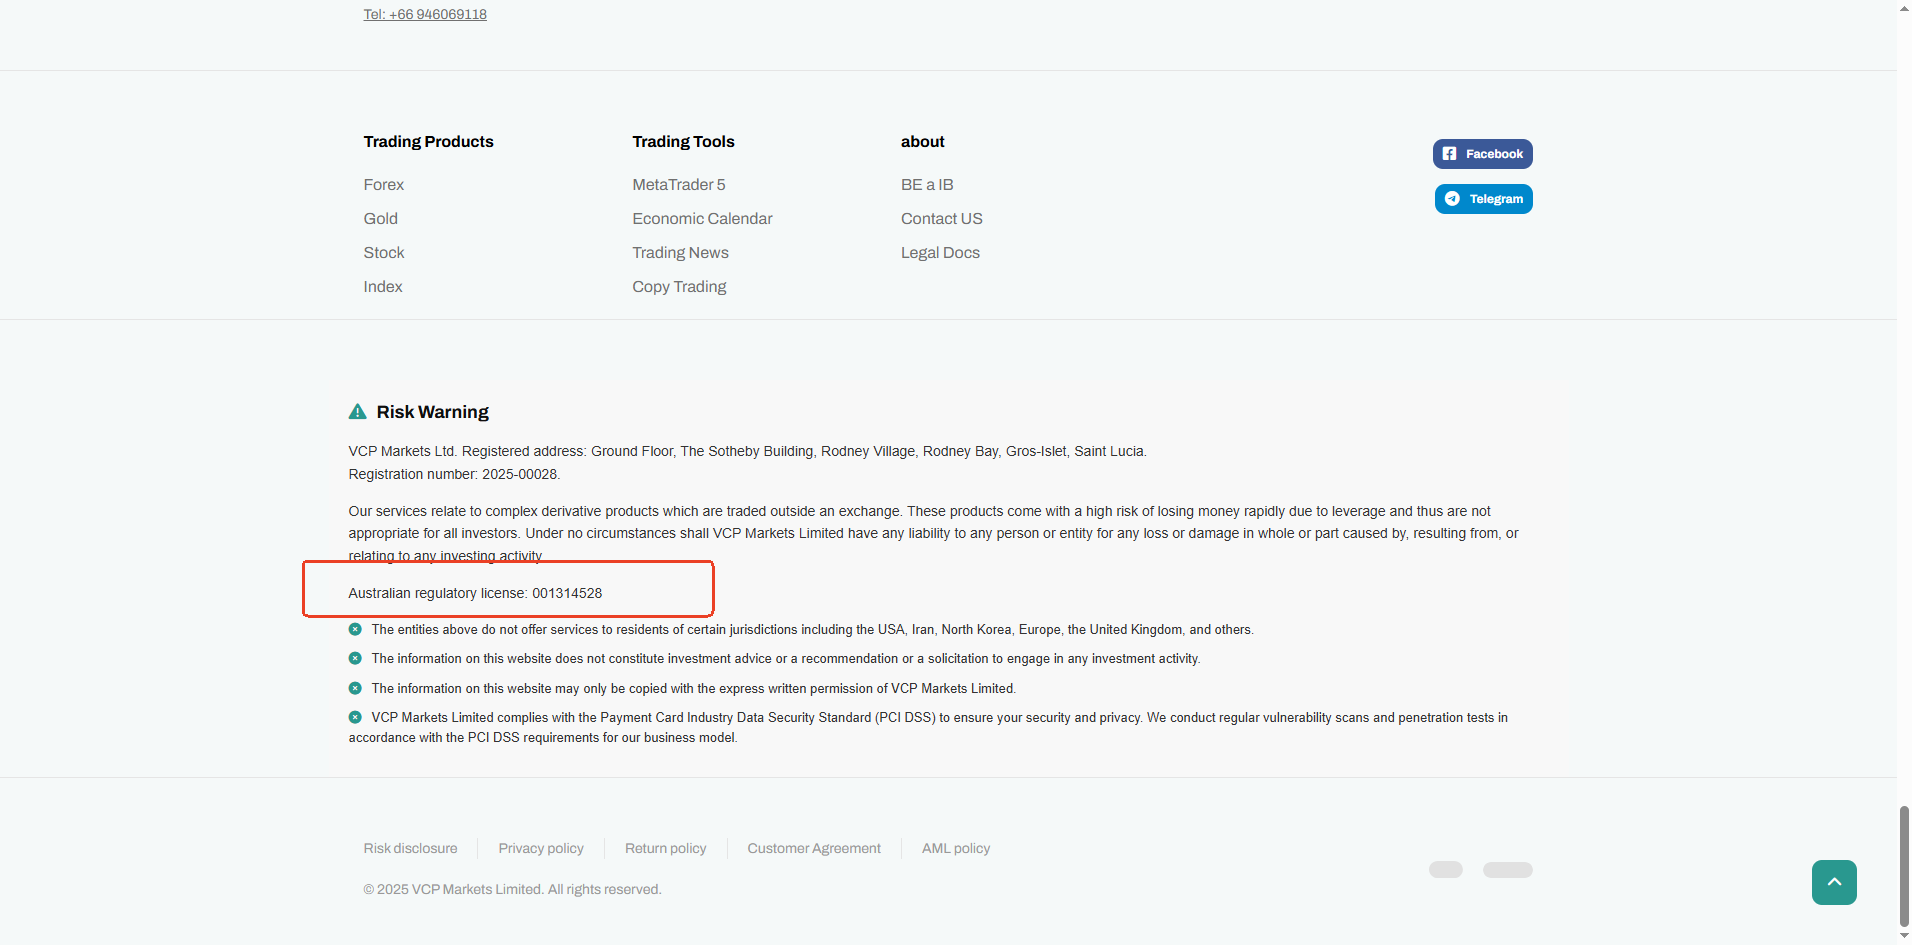Open the Trading News page

pos(680,253)
